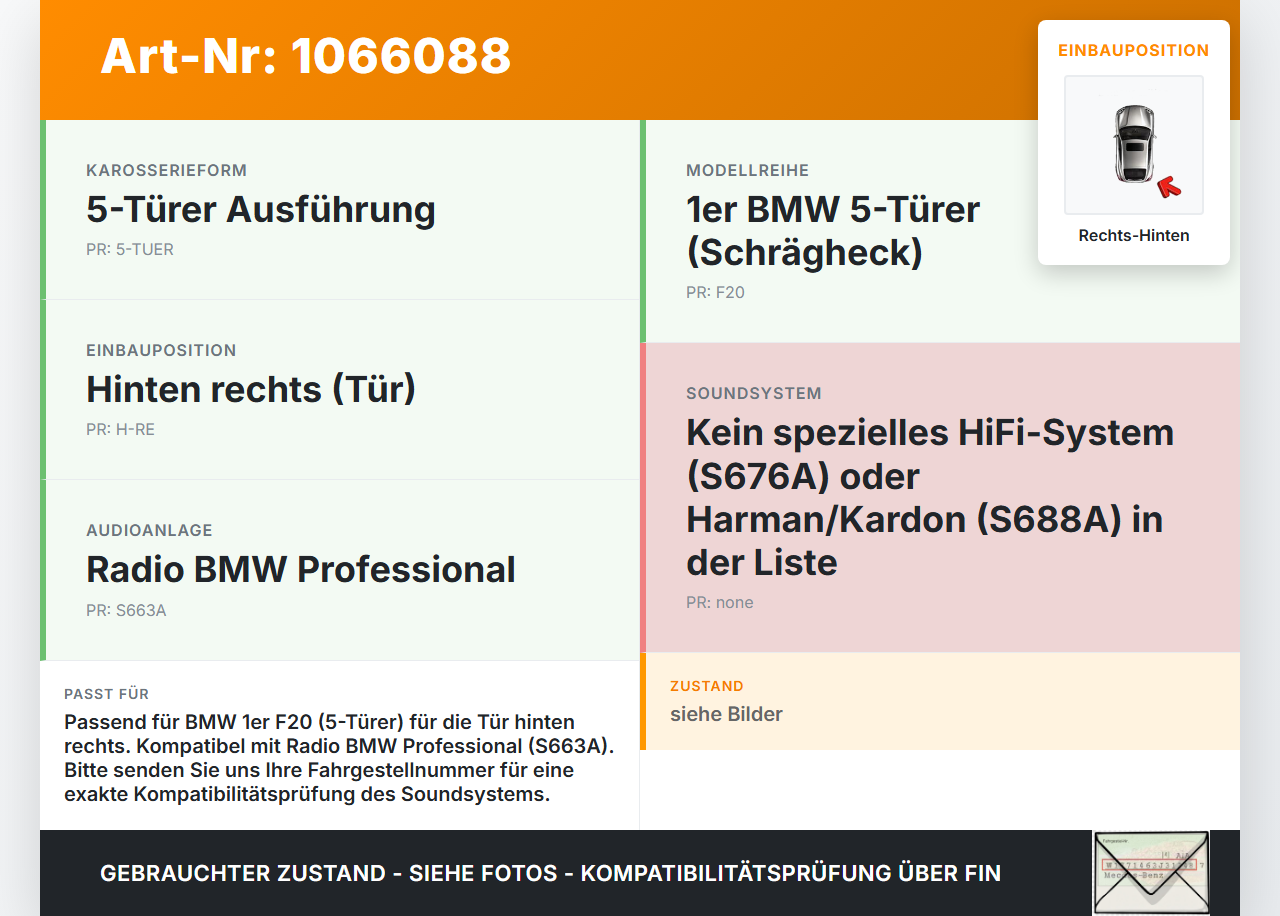This screenshot has height=916, width=1280.
Task: Click the 'KAROSSERIEFORM' label
Action: click(x=166, y=171)
